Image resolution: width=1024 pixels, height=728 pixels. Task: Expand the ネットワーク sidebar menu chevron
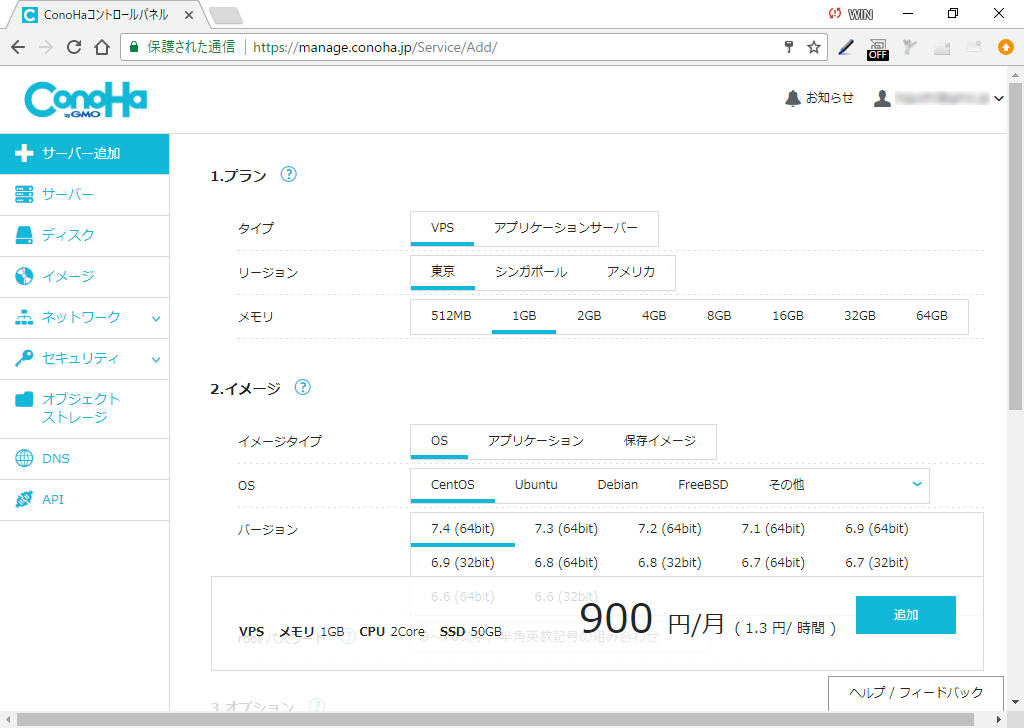[156, 319]
